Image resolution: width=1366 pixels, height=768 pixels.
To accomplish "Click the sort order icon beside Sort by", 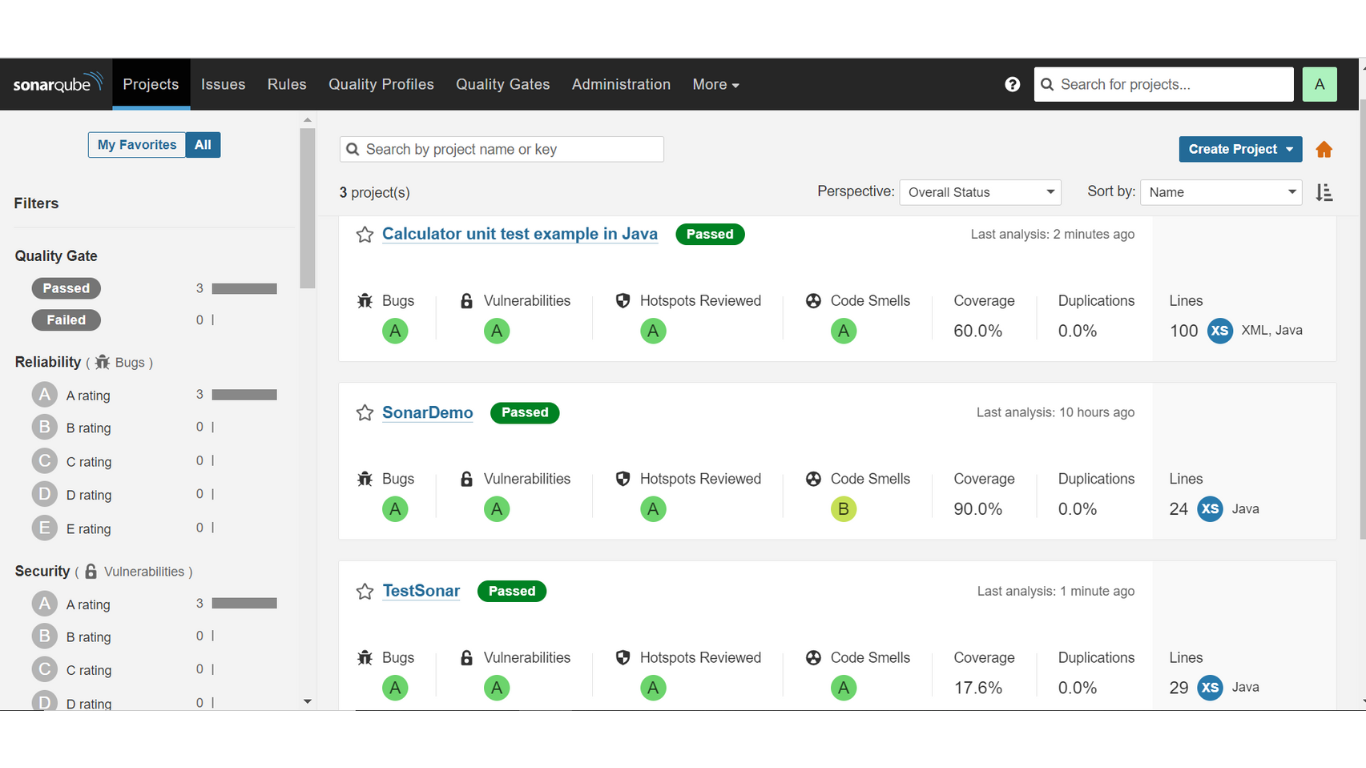I will click(x=1324, y=192).
